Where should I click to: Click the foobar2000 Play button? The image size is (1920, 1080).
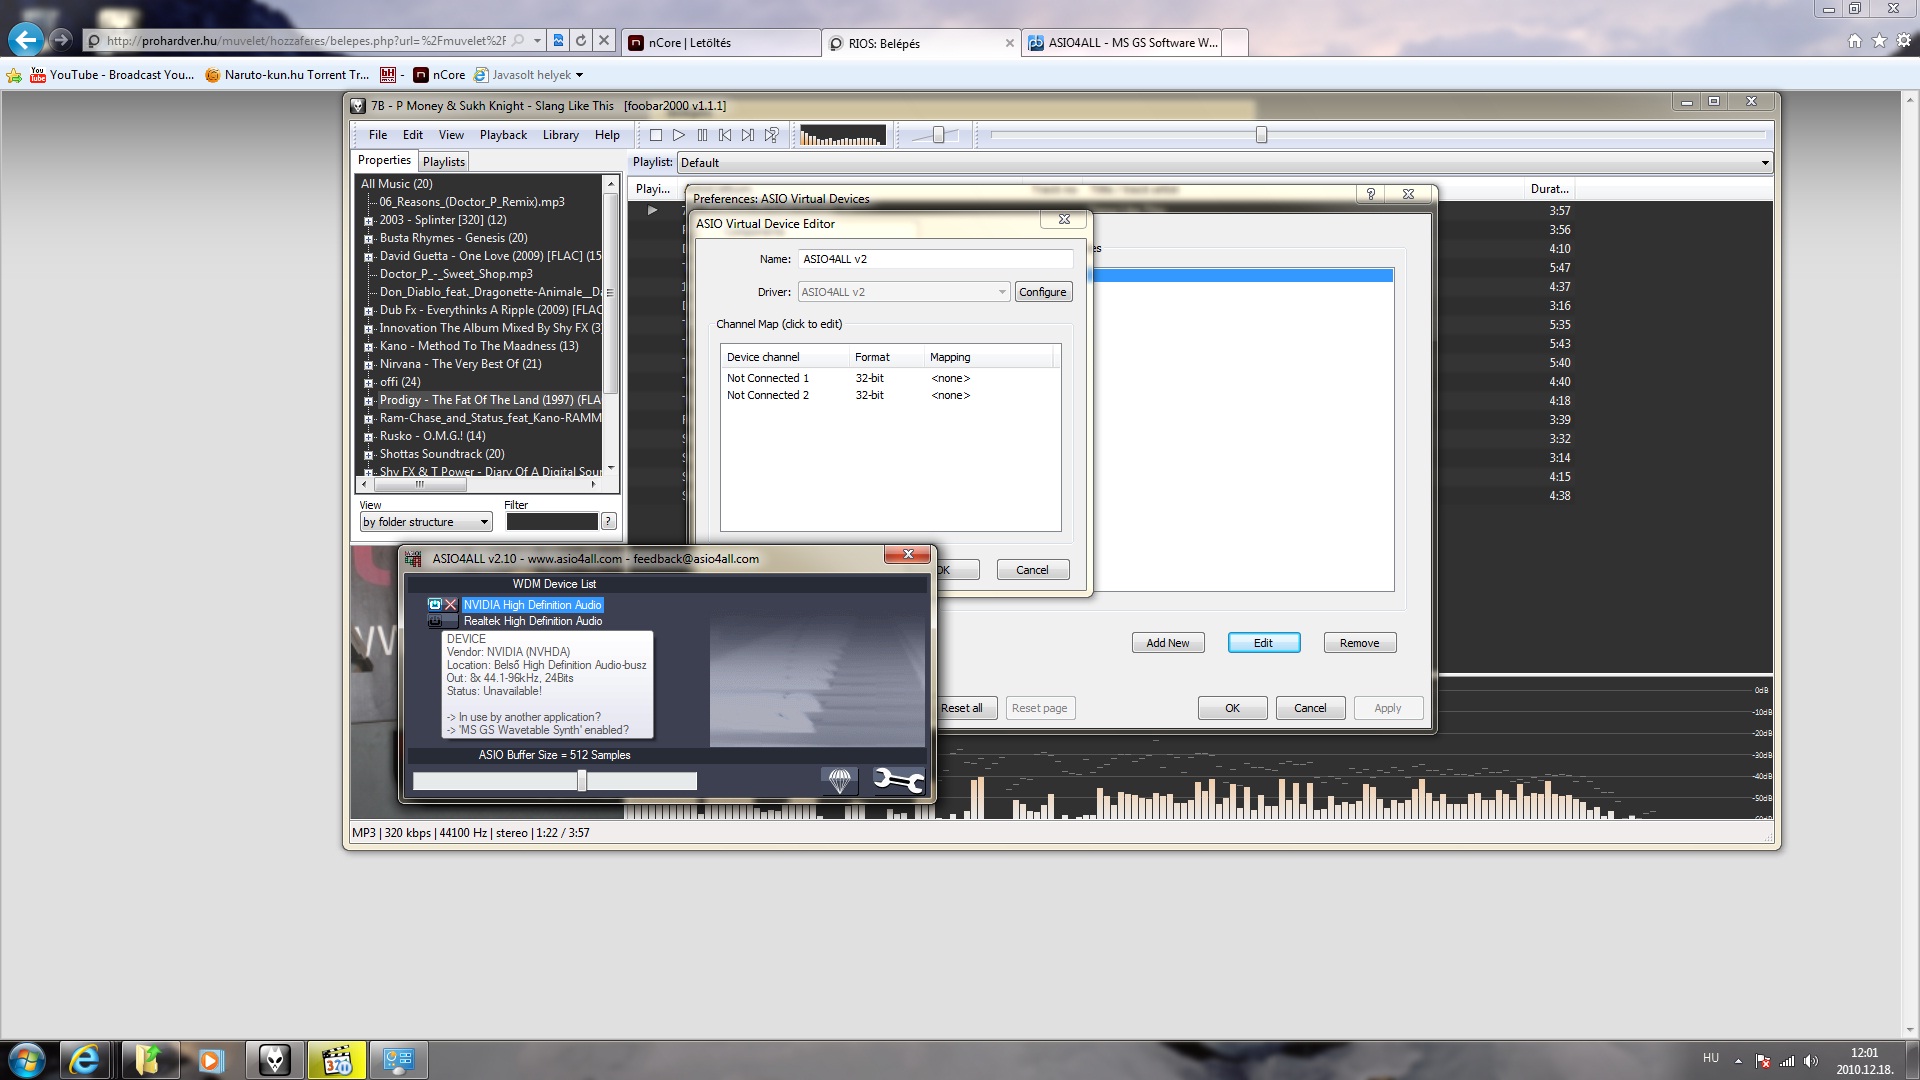pyautogui.click(x=679, y=135)
